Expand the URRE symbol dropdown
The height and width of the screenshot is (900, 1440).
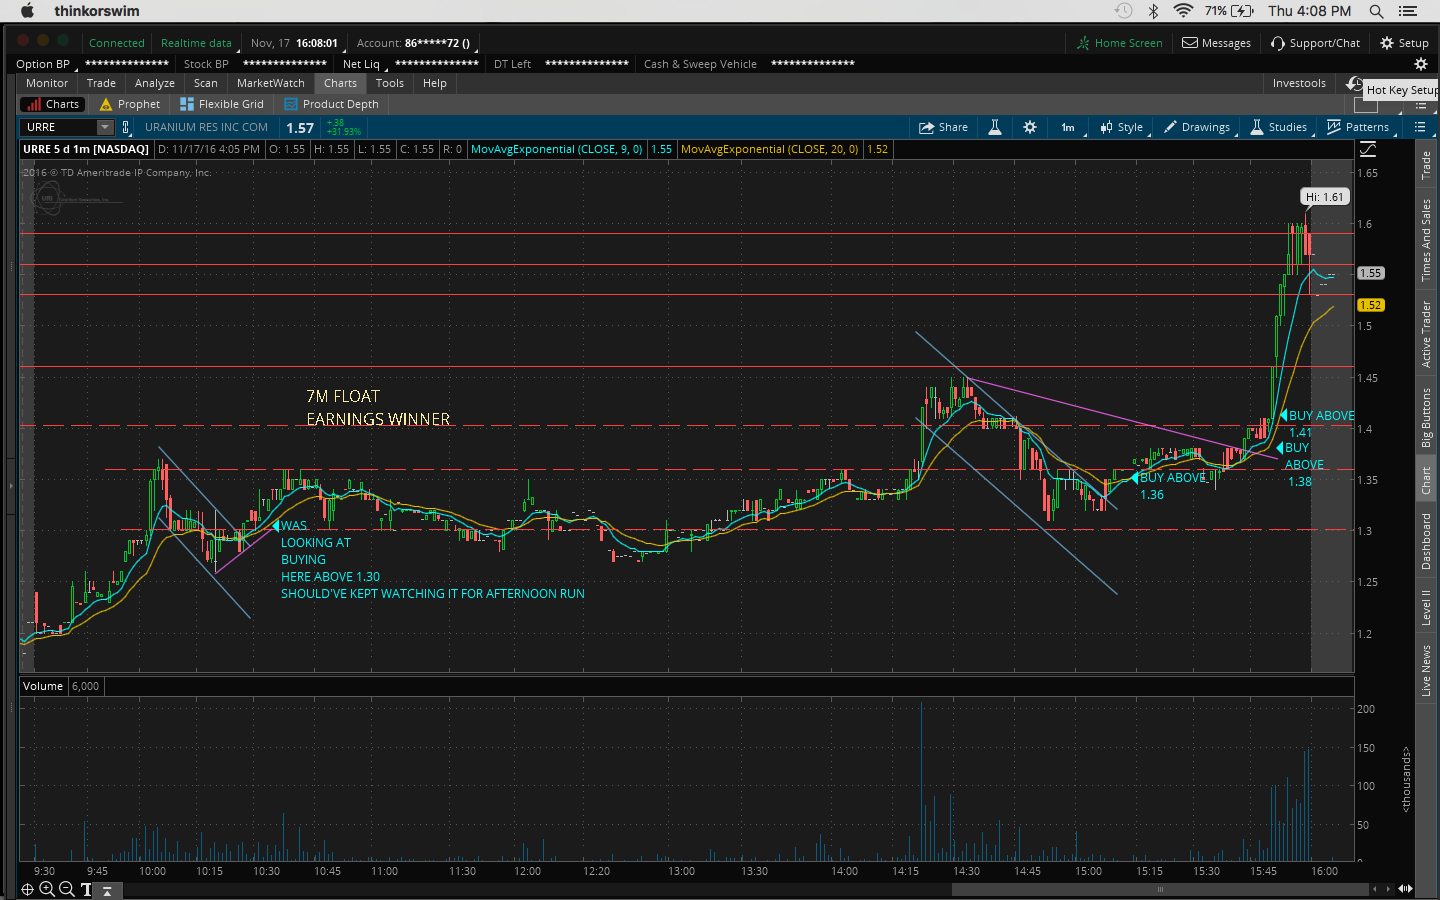(105, 127)
